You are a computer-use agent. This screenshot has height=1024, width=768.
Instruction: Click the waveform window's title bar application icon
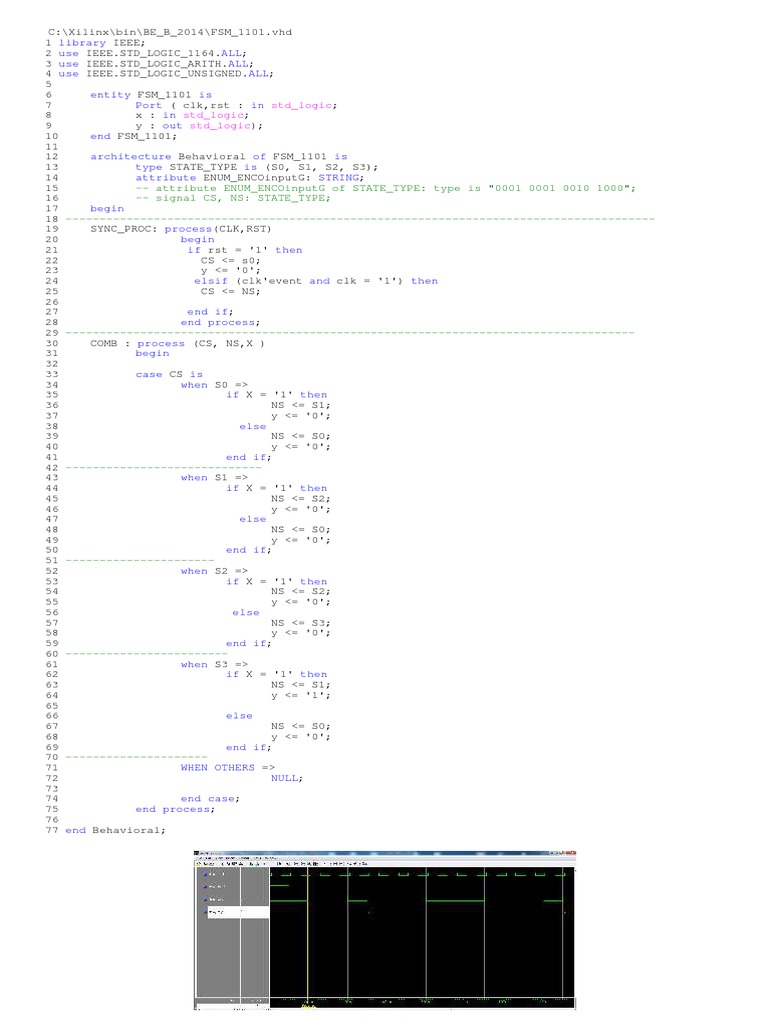click(197, 853)
